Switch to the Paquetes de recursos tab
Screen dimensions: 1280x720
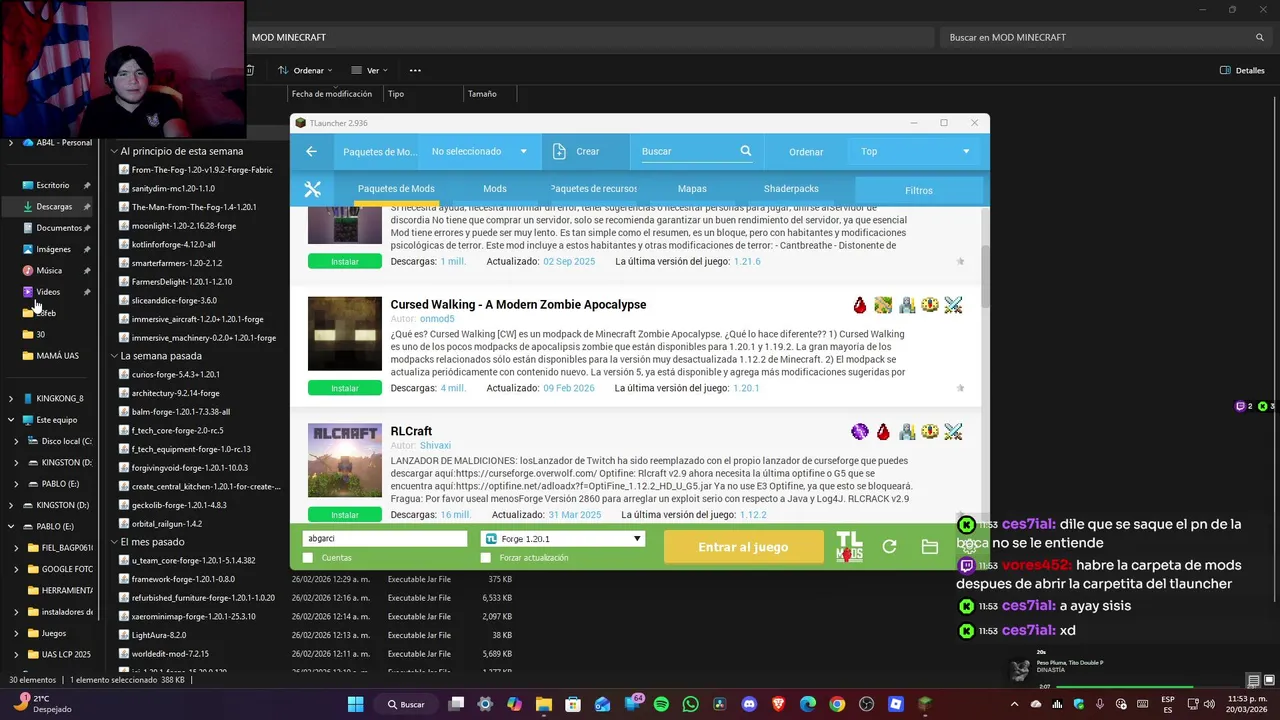click(x=594, y=189)
